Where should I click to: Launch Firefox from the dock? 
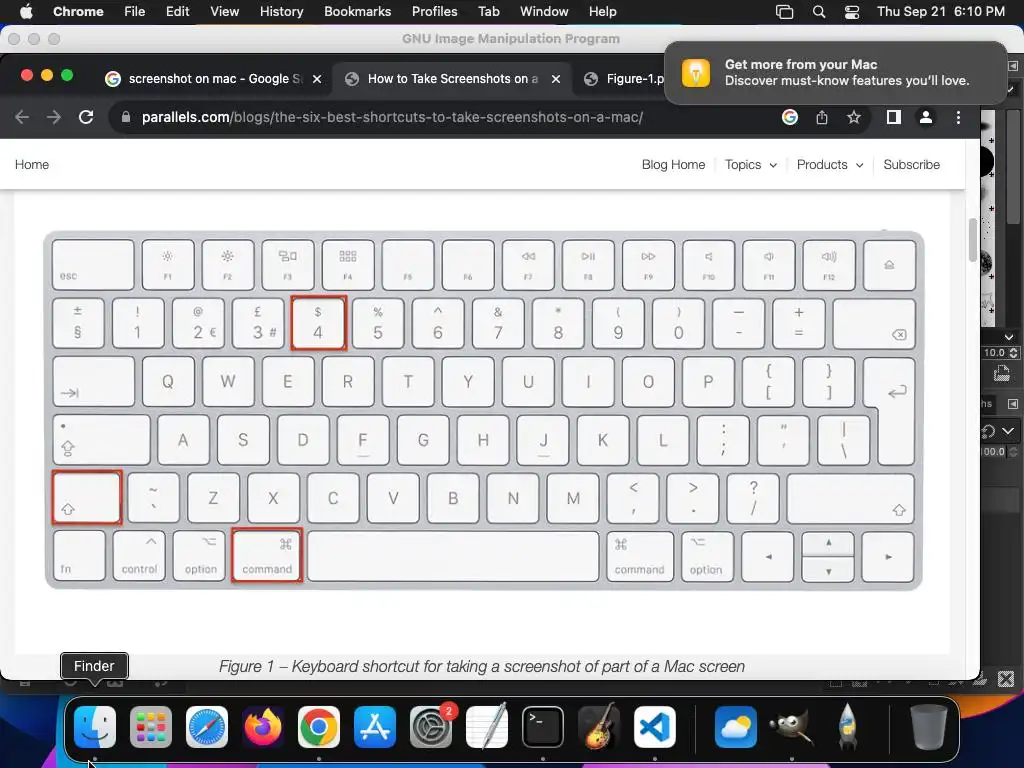[263, 727]
